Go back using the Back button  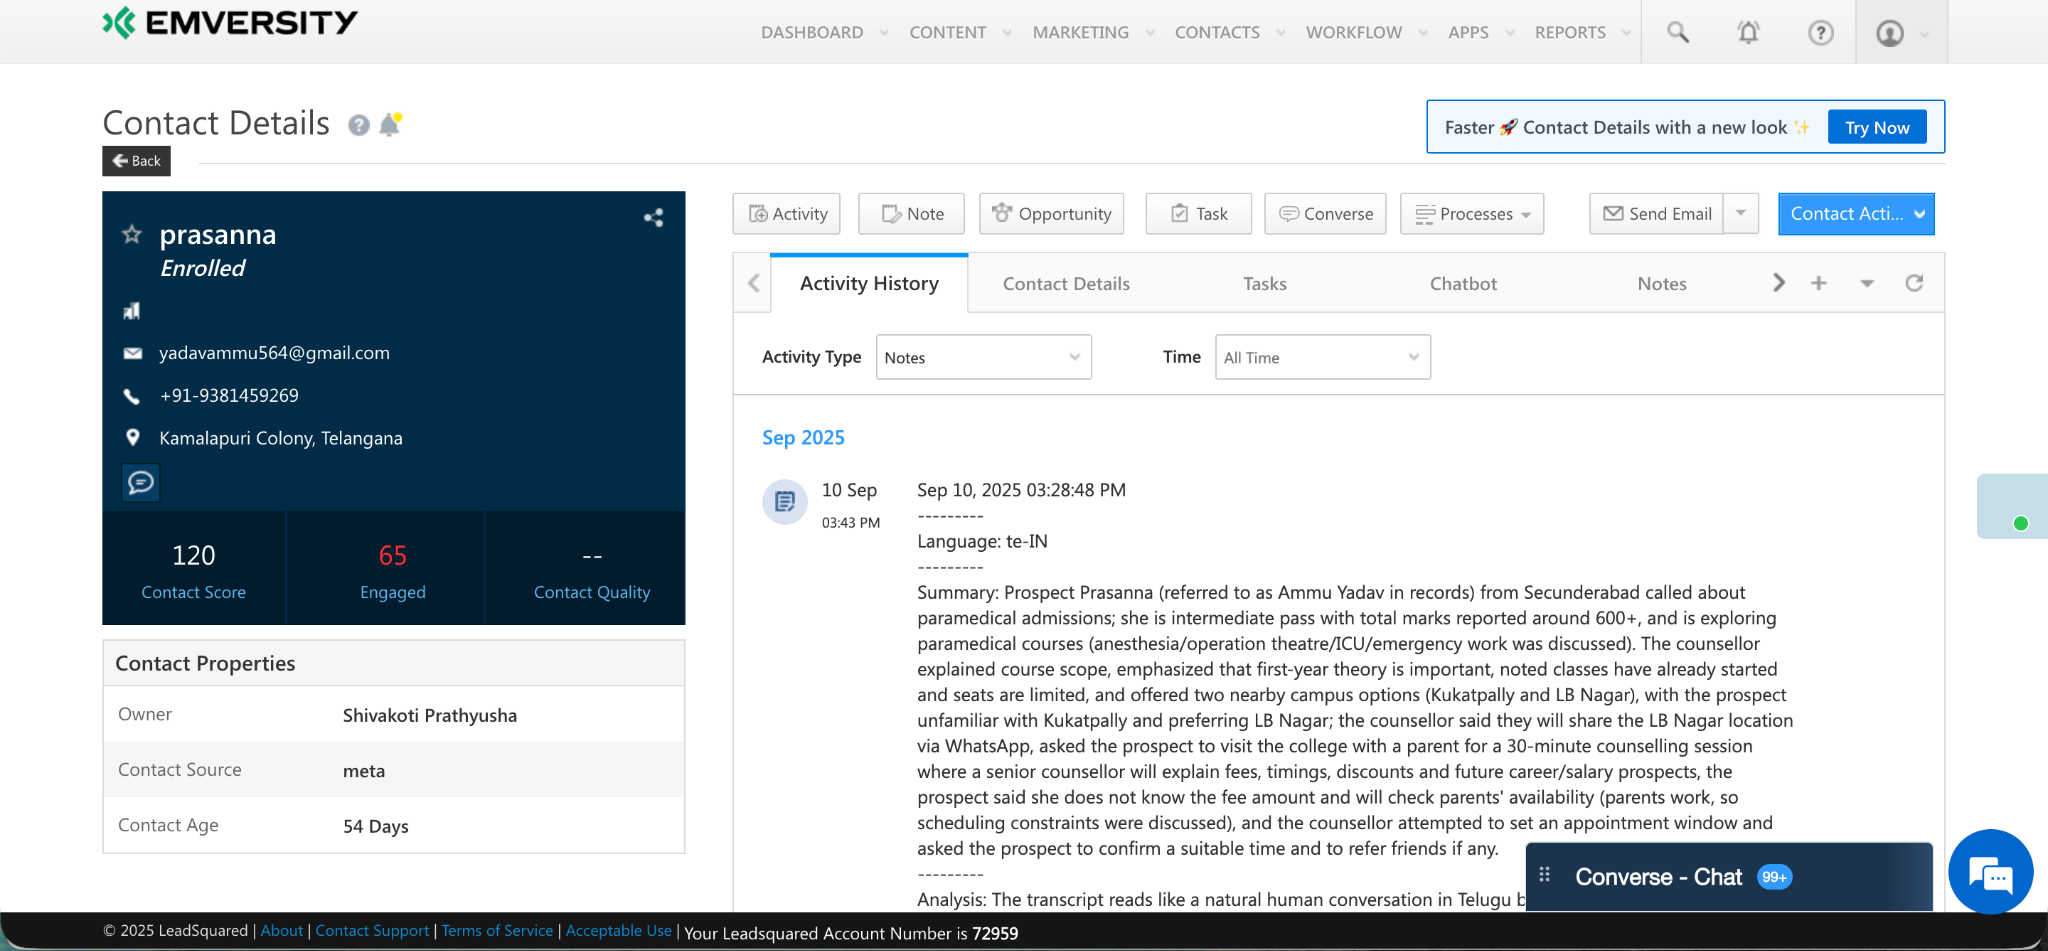click(136, 161)
